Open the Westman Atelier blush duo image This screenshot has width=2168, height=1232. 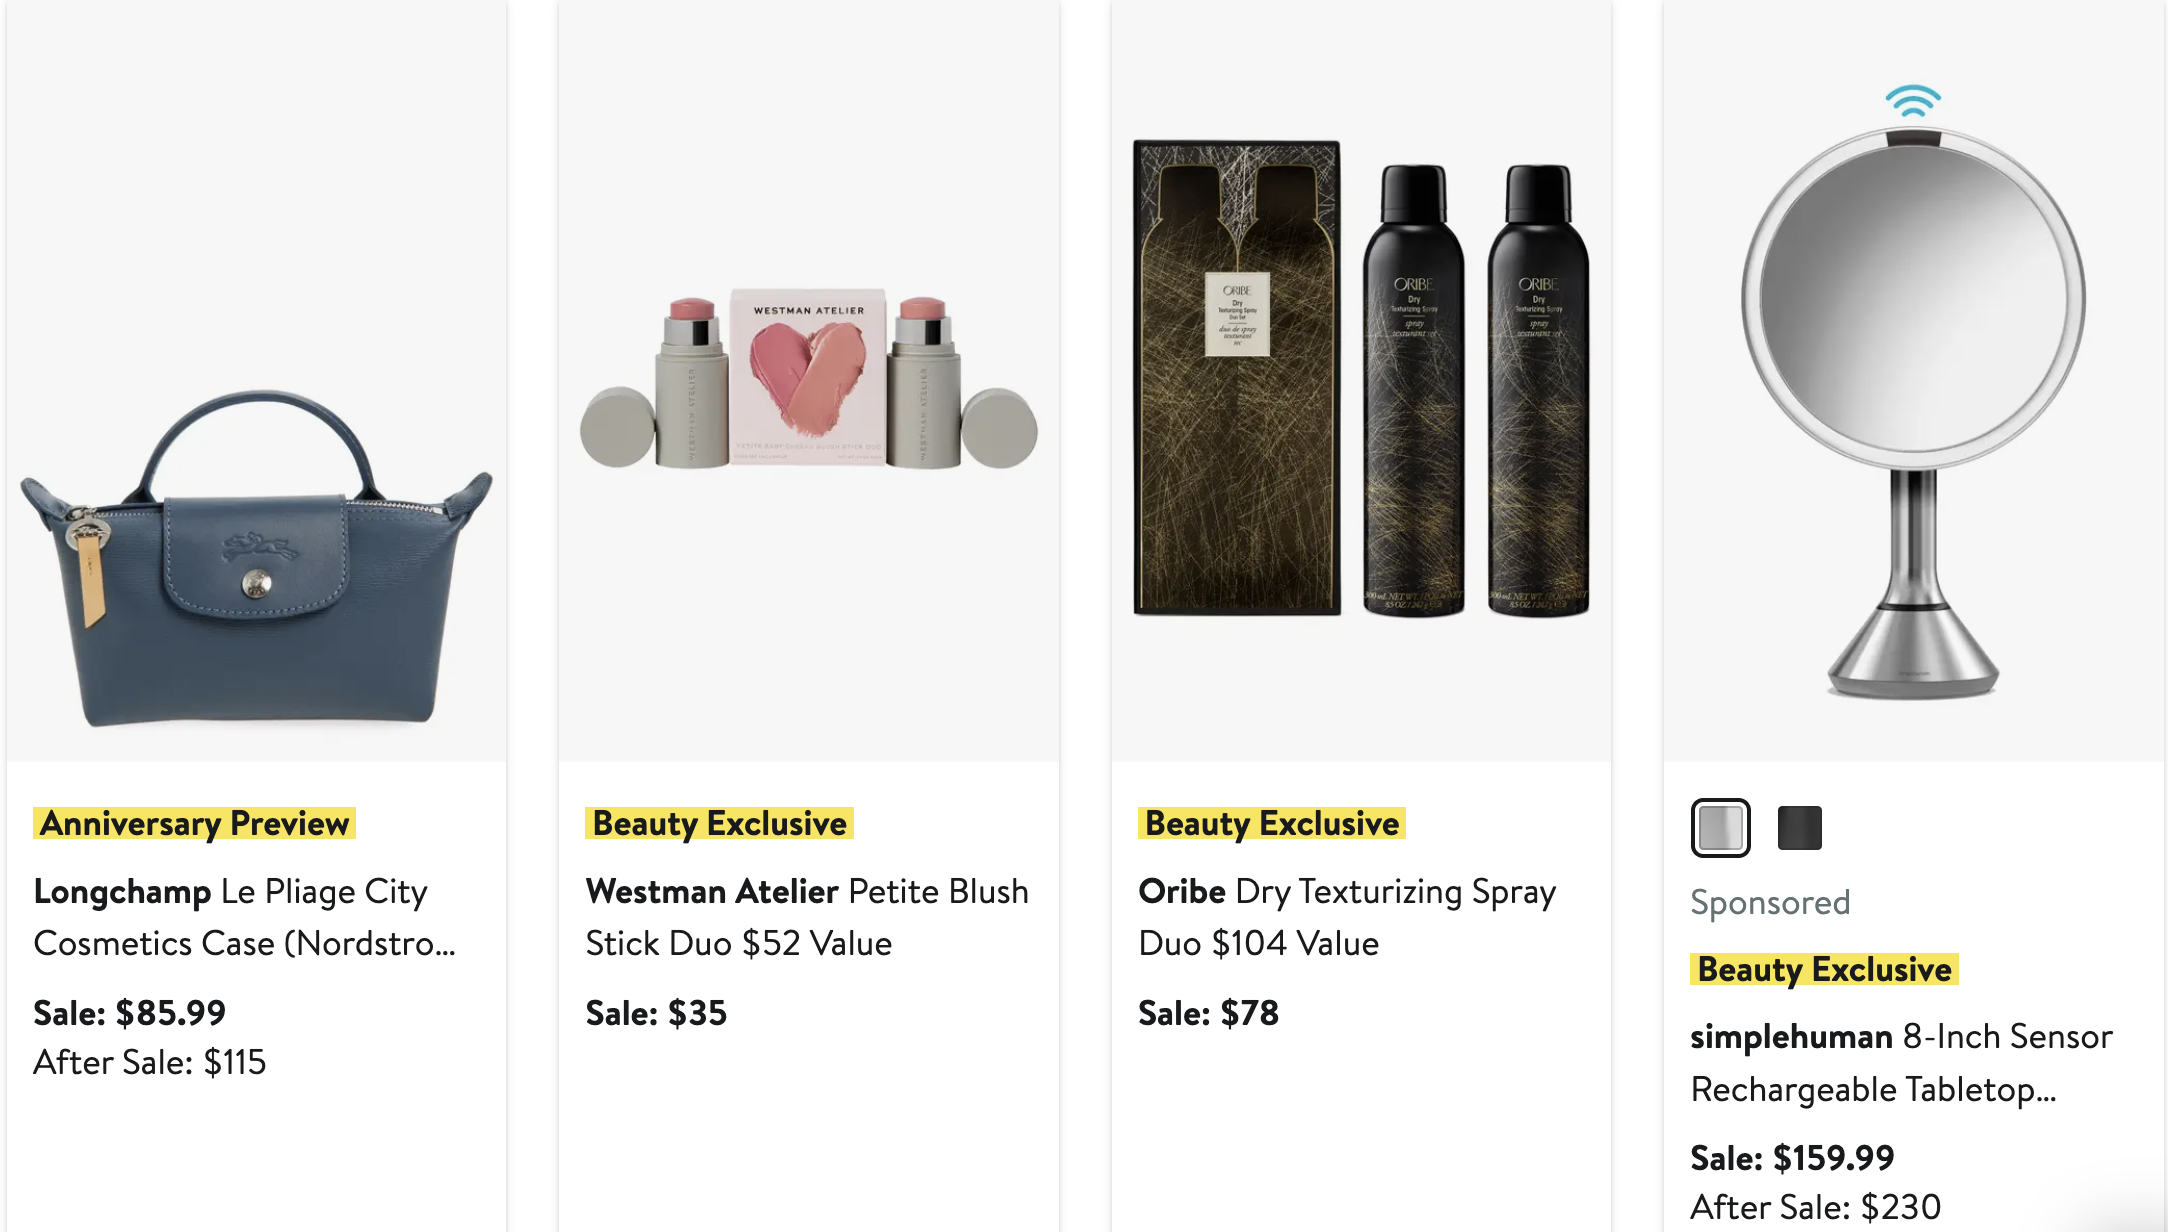coord(808,380)
